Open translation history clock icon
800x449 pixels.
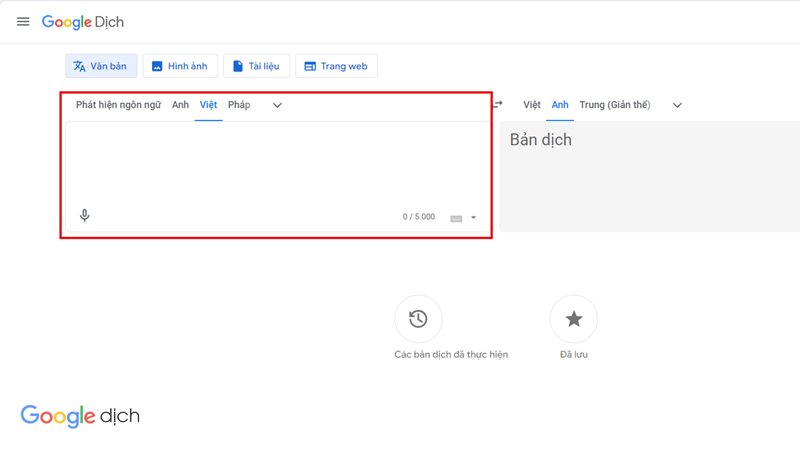418,319
